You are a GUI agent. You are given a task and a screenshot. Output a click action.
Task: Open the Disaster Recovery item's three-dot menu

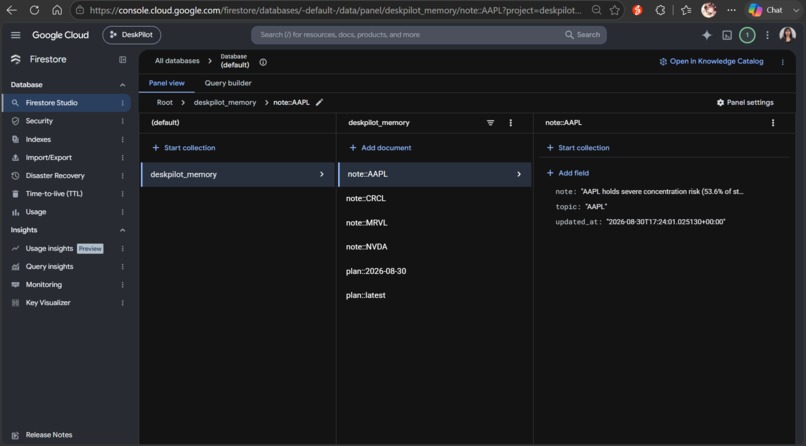pyautogui.click(x=122, y=176)
